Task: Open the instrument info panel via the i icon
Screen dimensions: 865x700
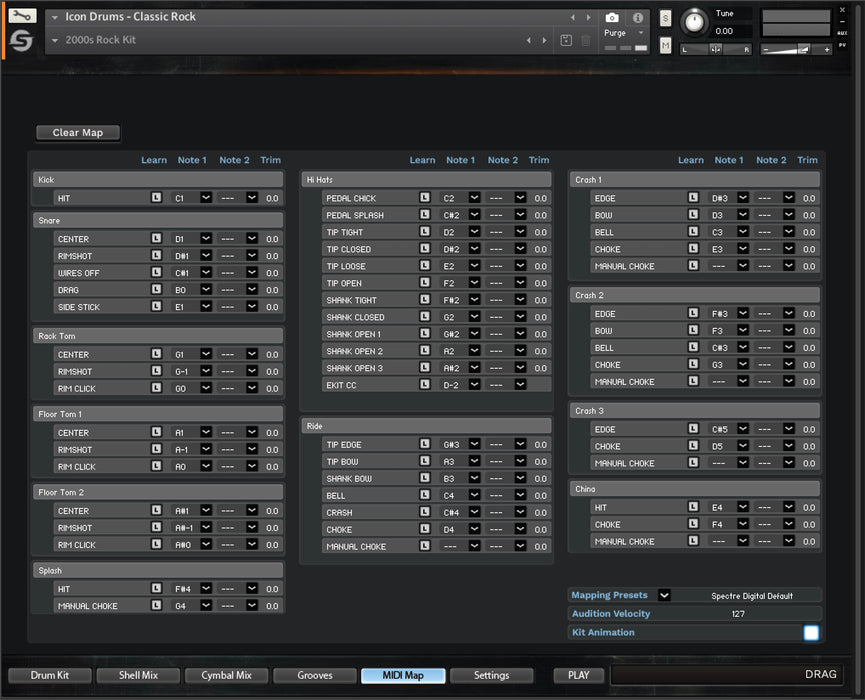Action: (637, 15)
